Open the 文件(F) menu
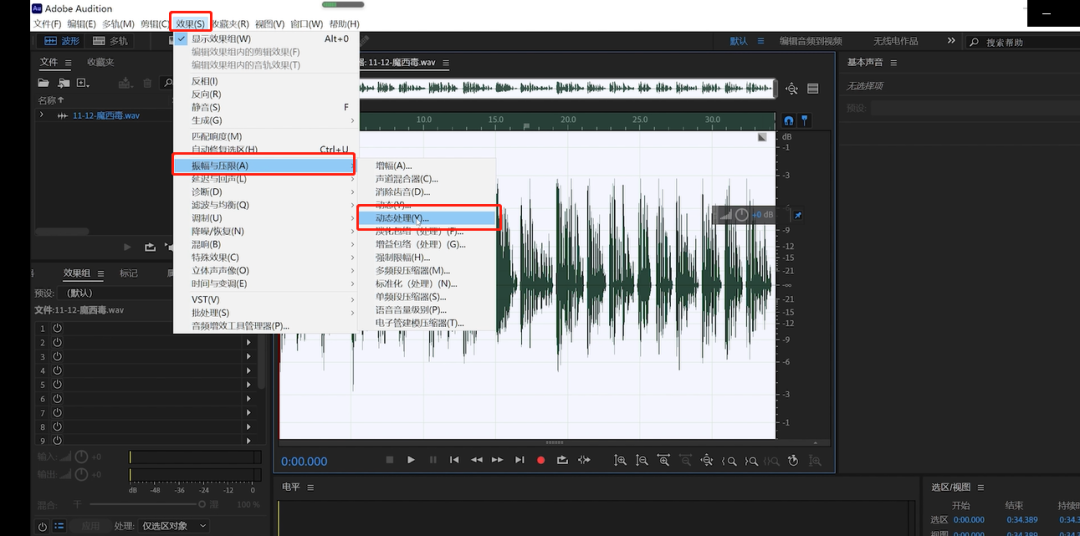 pyautogui.click(x=47, y=24)
